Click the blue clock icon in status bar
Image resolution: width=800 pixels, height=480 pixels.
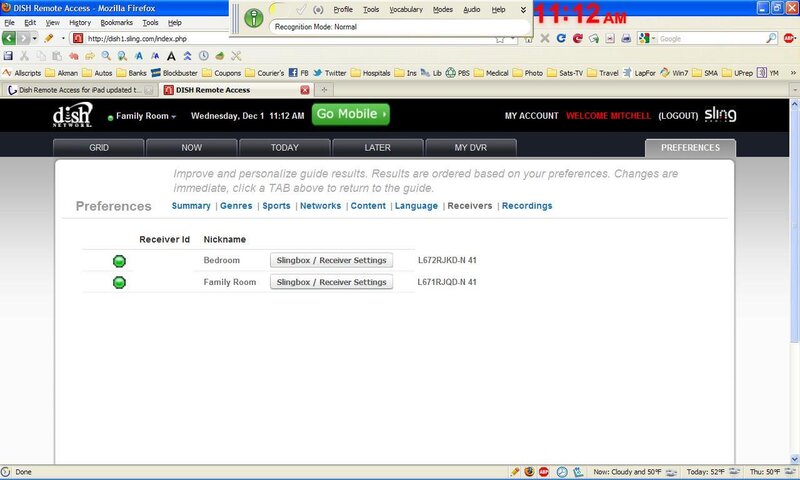[x=562, y=472]
